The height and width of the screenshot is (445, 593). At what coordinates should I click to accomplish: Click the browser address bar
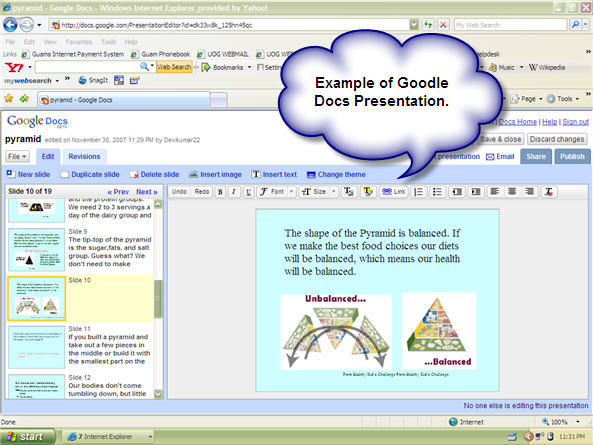tap(230, 25)
